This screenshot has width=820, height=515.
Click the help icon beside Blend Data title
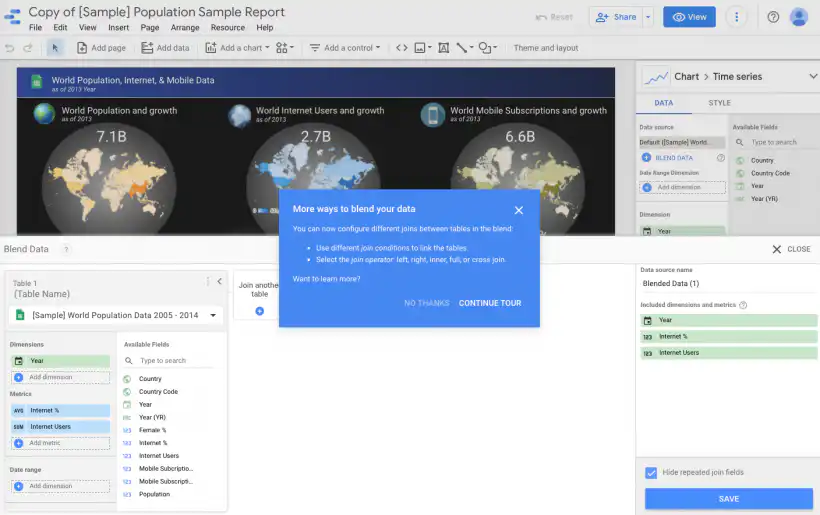point(66,249)
